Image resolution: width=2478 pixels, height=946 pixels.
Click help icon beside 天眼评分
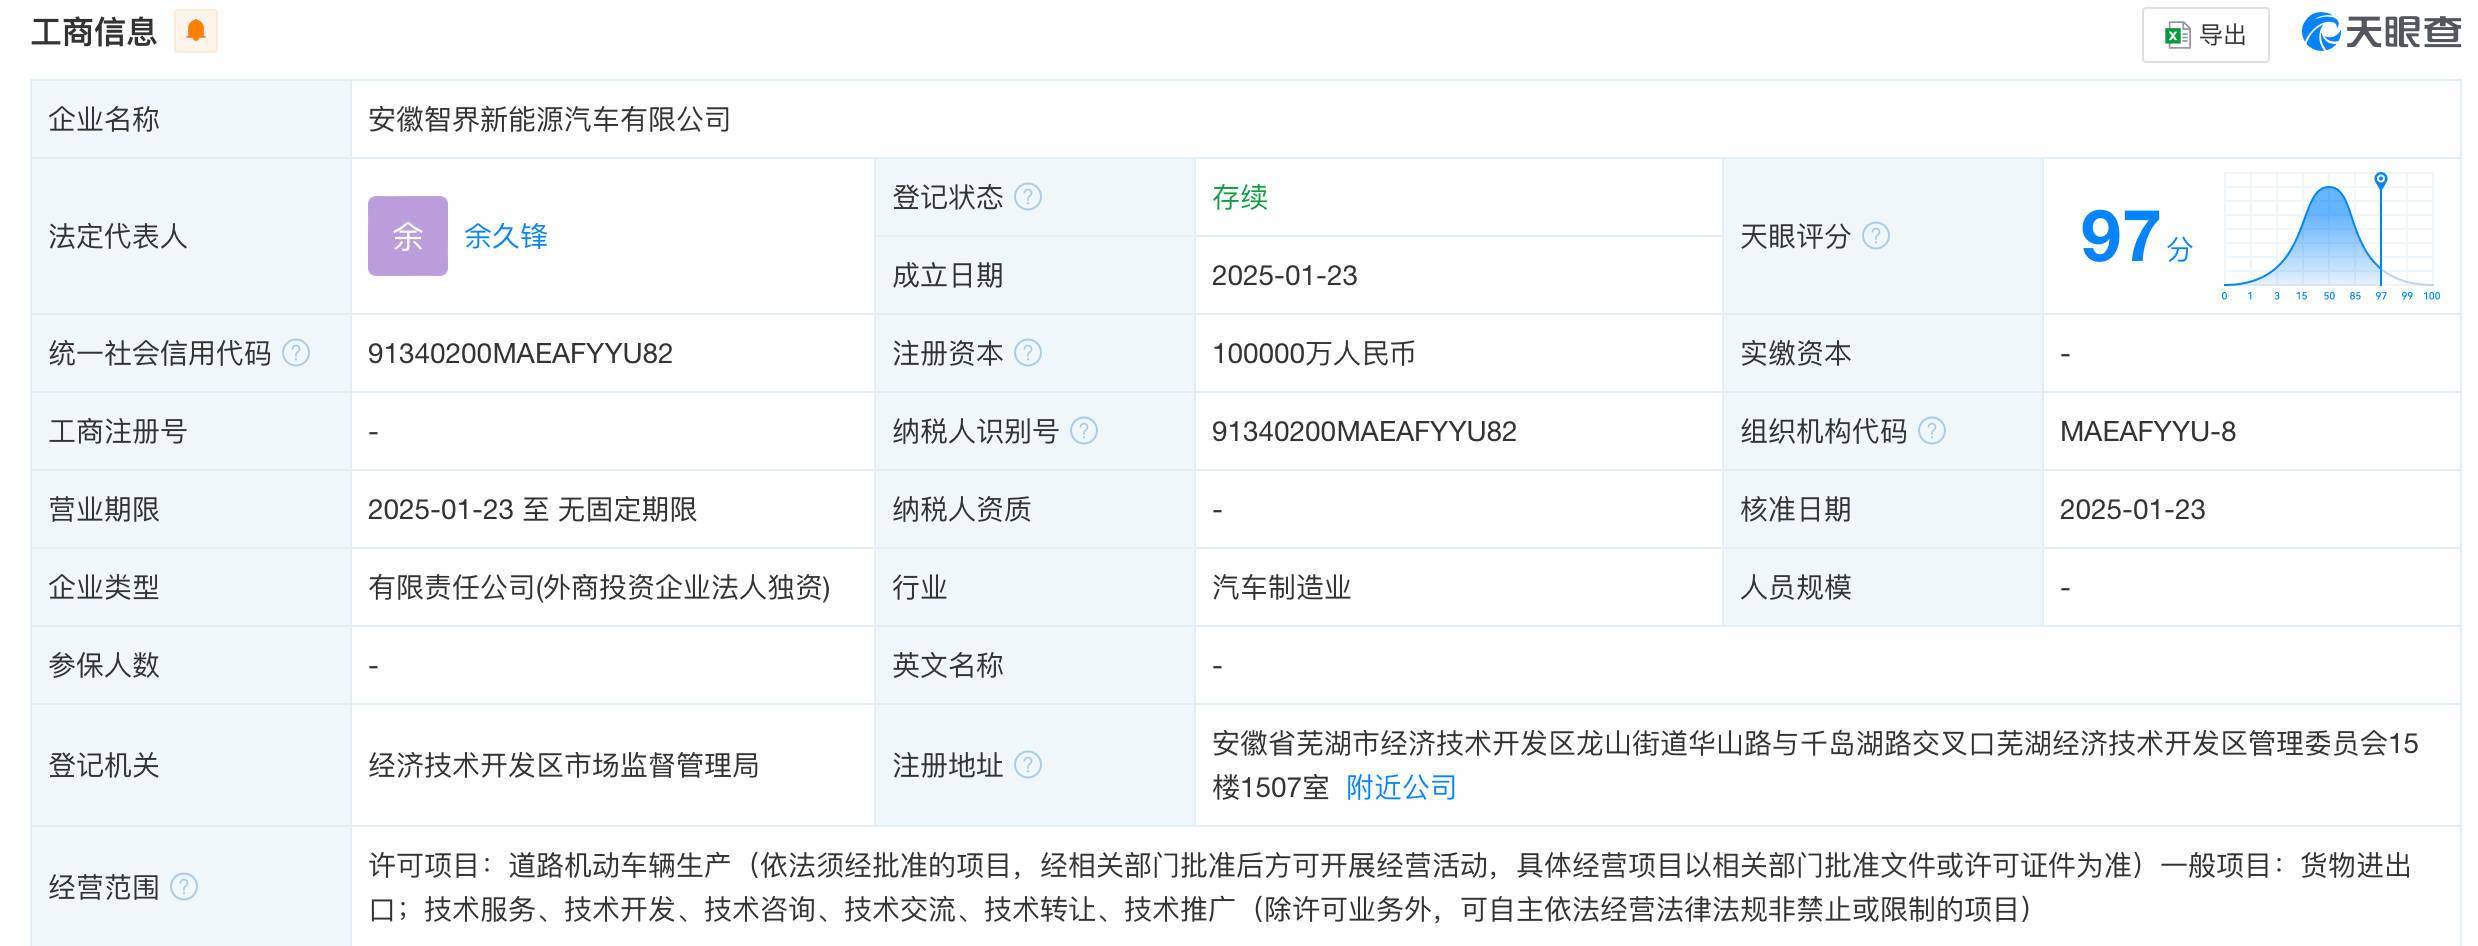[x=1876, y=236]
